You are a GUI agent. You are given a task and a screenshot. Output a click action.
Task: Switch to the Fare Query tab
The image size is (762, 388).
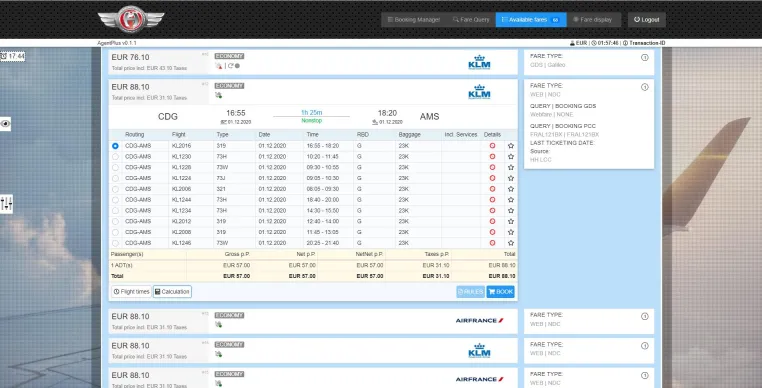pos(471,20)
